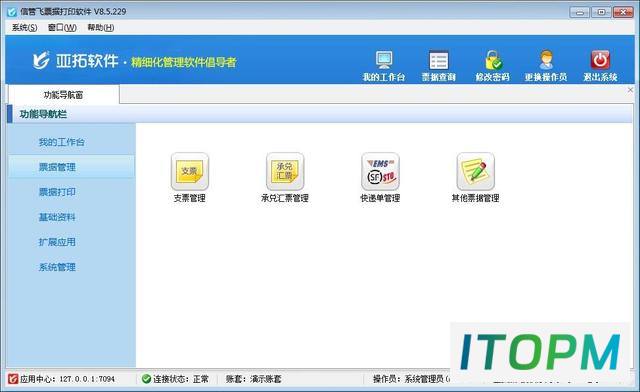Open the 快递单管理 courier icon
This screenshot has width=640, height=392.
pyautogui.click(x=380, y=172)
